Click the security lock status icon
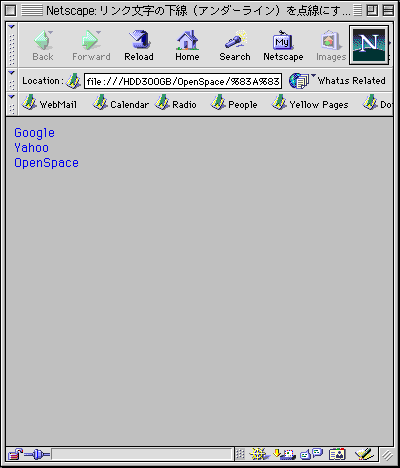Image resolution: width=400 pixels, height=468 pixels. tap(15, 454)
